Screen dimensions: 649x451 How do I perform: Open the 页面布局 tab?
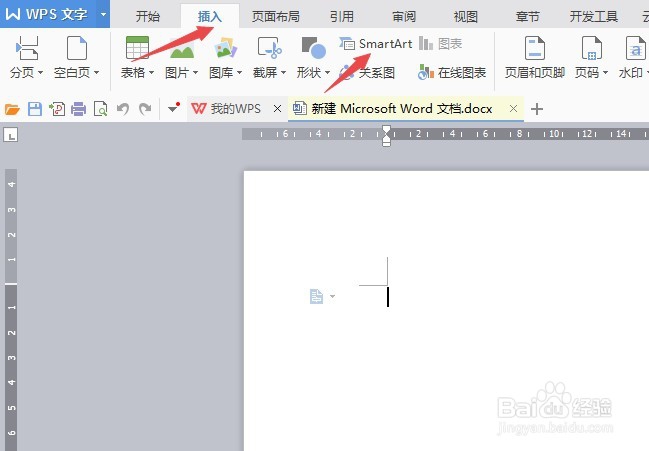(x=276, y=17)
